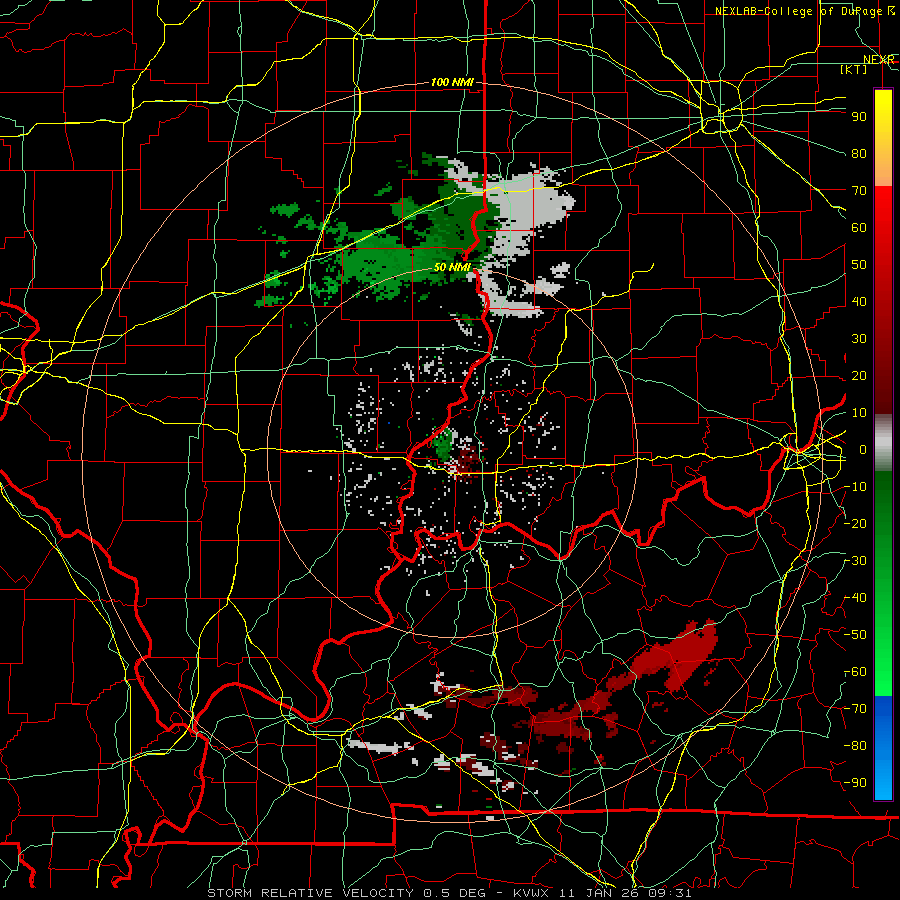Click the -50 value on the velocity scale

click(x=855, y=635)
